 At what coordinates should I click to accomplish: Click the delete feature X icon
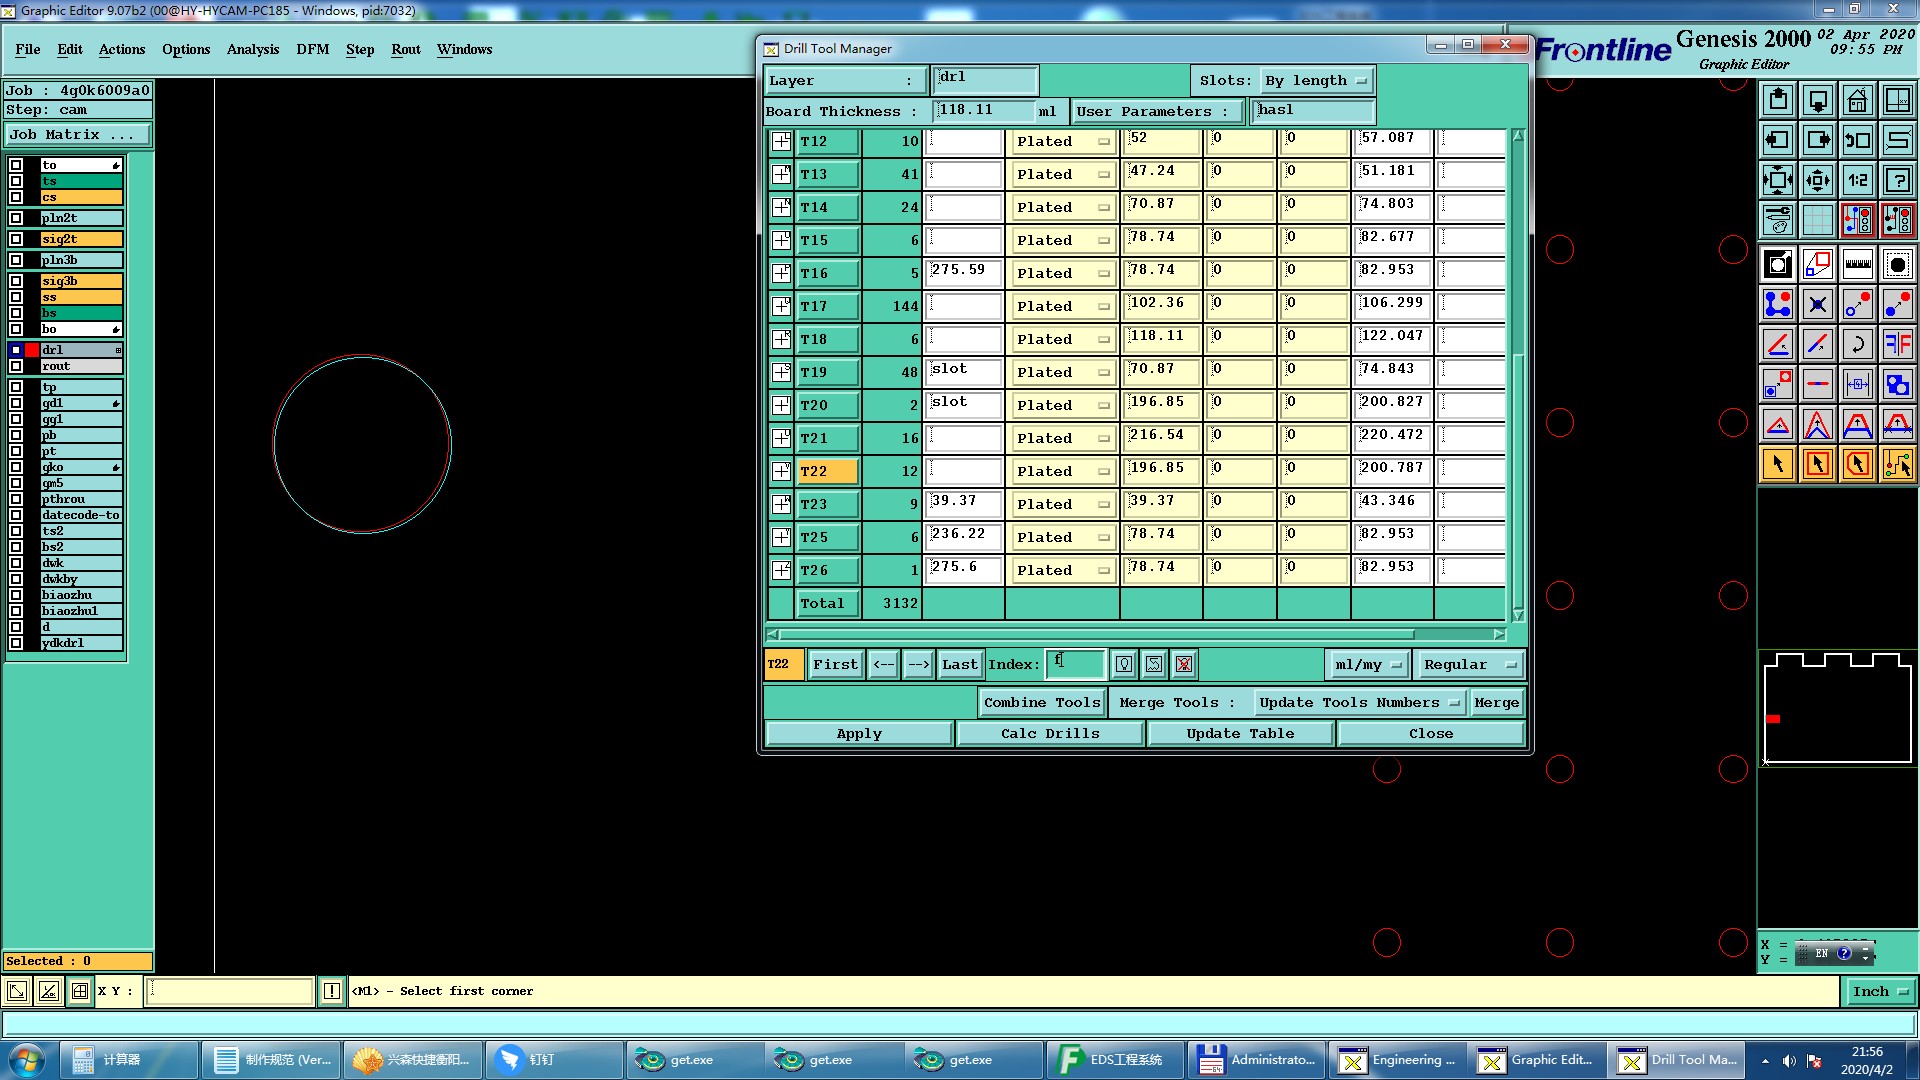tap(1818, 304)
